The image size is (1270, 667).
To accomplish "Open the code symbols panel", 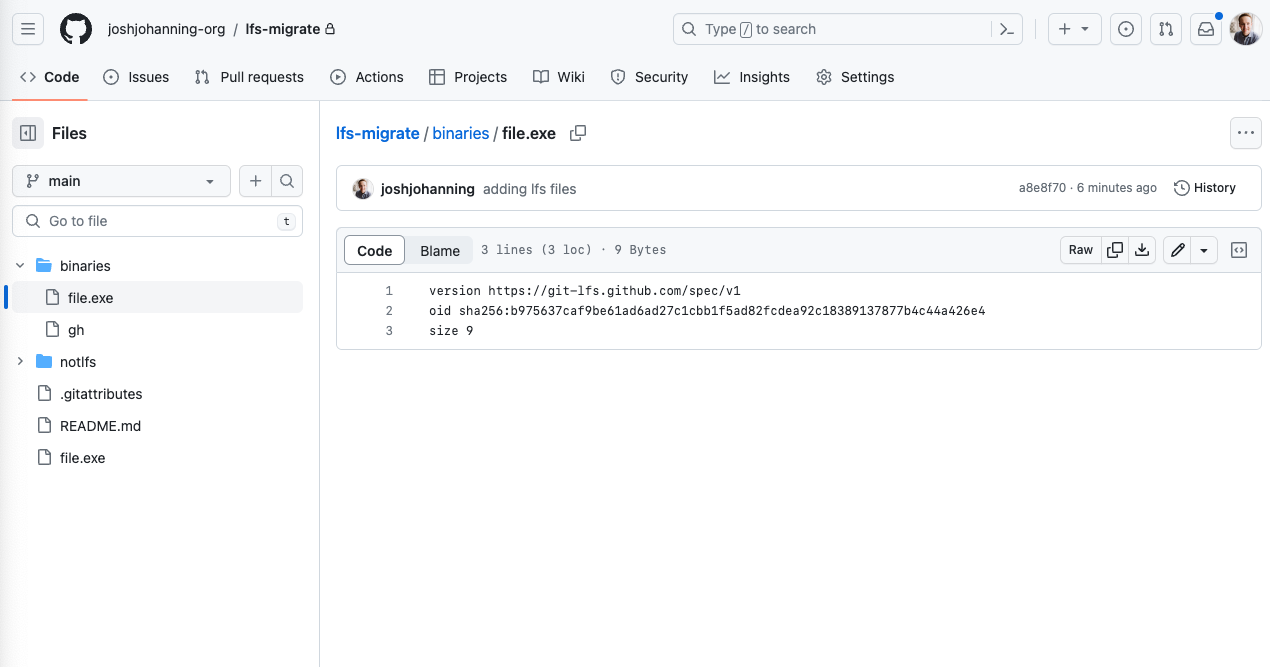I will (1239, 250).
